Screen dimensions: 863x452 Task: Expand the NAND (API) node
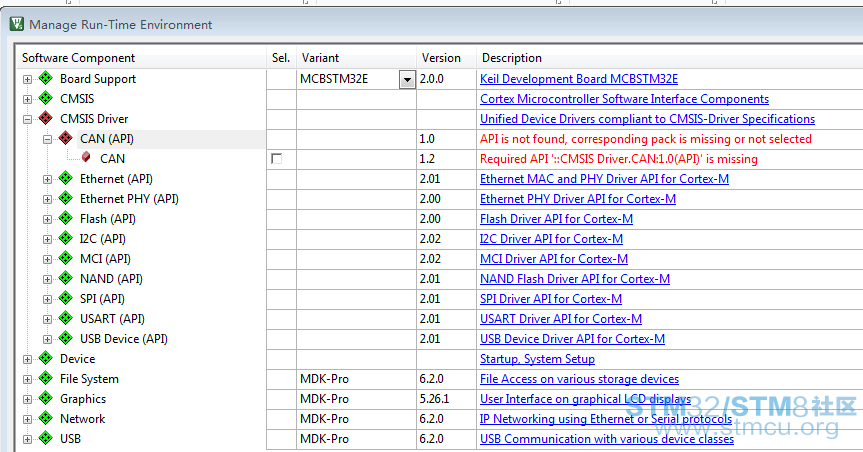pyautogui.click(x=47, y=279)
